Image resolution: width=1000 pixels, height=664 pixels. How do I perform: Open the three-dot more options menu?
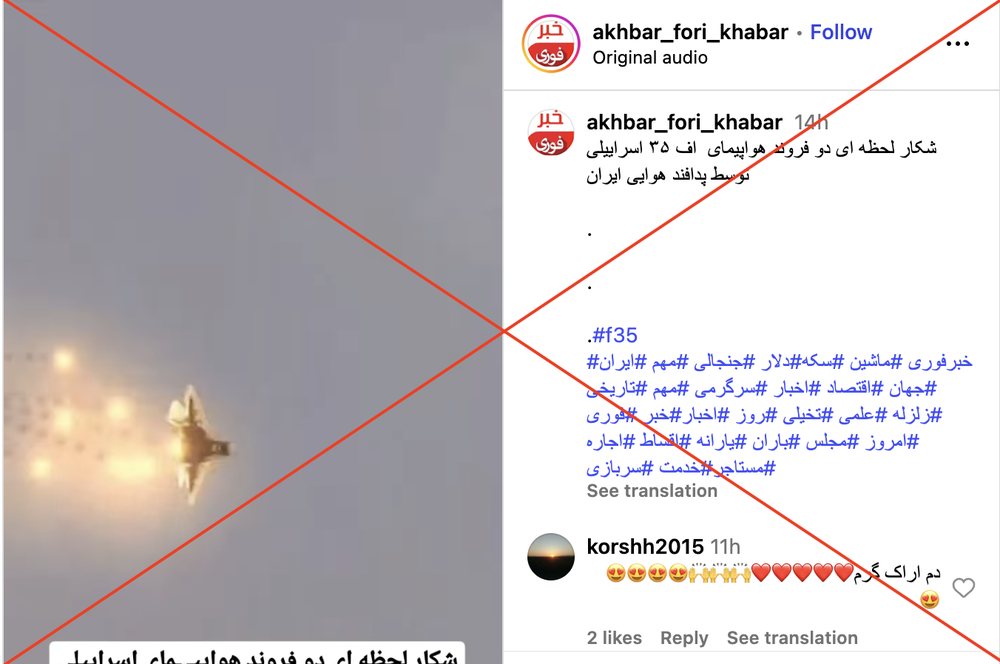pos(957,43)
